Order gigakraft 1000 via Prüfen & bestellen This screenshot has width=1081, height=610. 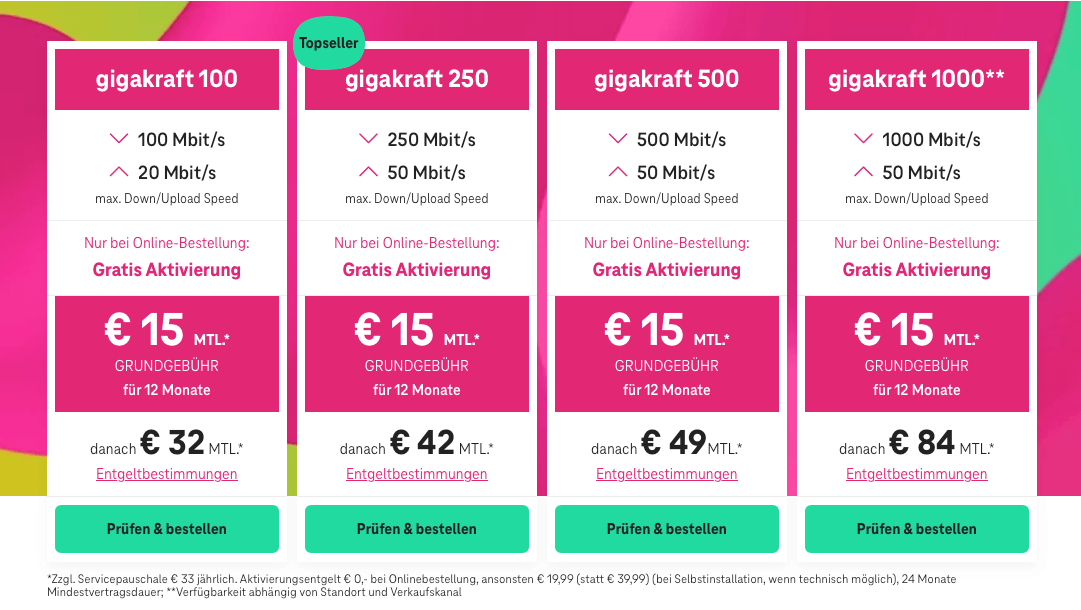[x=917, y=529]
